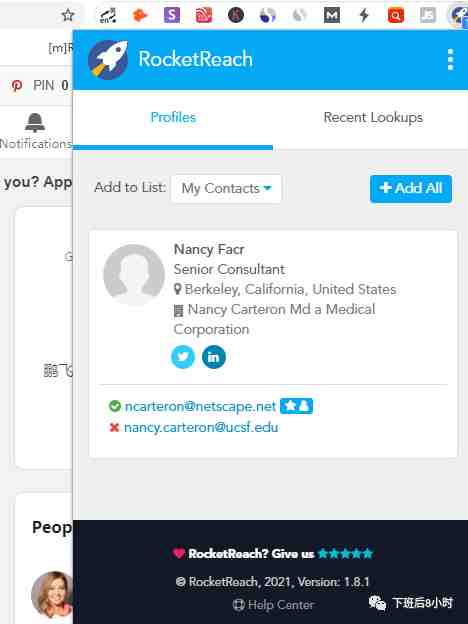Click the five-star rating stars

point(345,553)
